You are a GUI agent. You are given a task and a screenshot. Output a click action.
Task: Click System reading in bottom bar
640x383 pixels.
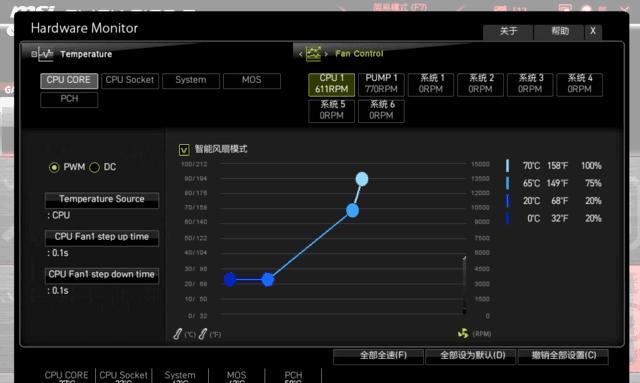[180, 376]
